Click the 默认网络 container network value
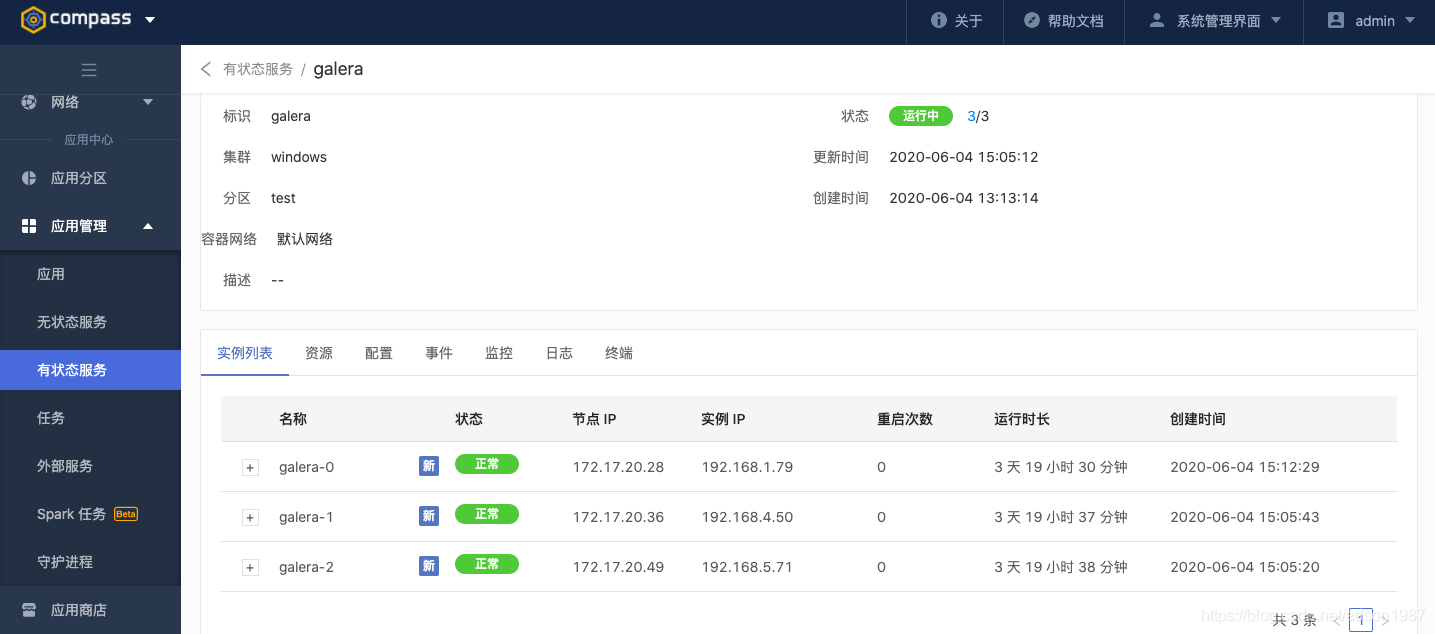 305,239
